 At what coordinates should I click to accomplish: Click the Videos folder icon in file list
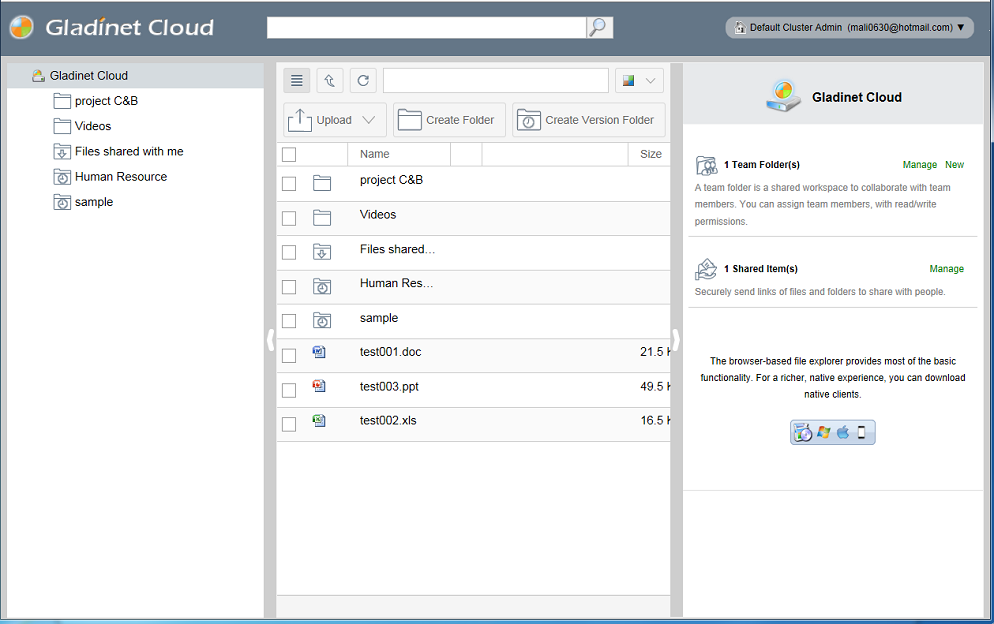pyautogui.click(x=322, y=218)
